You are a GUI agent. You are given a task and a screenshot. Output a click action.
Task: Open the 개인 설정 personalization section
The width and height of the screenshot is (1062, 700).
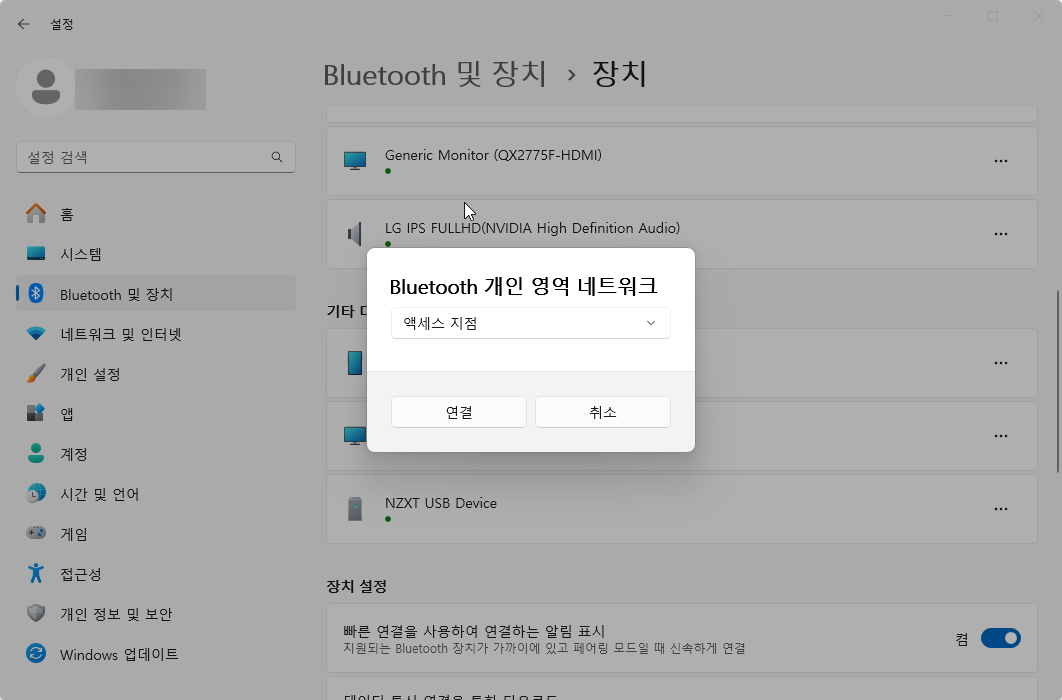point(100,373)
